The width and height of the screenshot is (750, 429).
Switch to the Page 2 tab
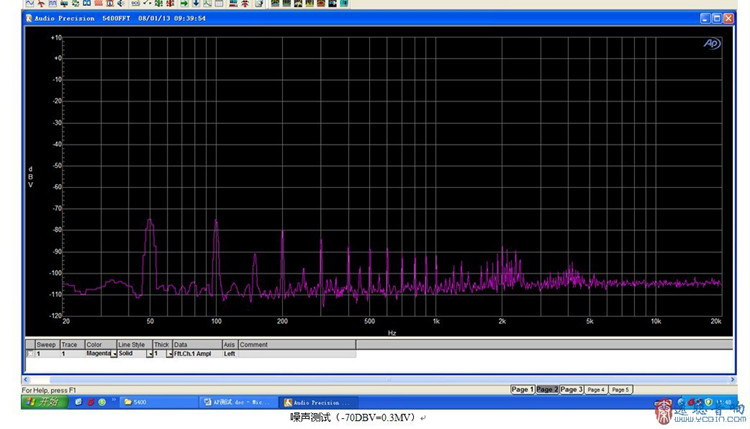tap(547, 390)
